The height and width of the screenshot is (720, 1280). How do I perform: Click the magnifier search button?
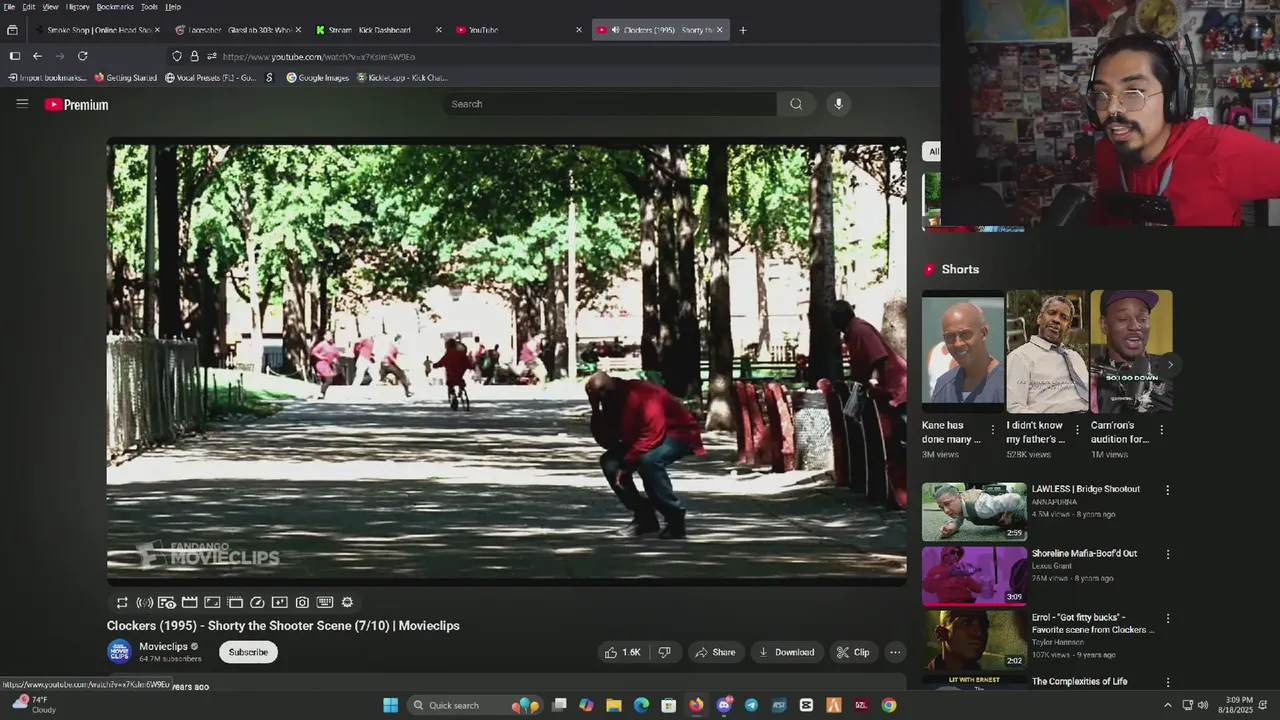(796, 104)
